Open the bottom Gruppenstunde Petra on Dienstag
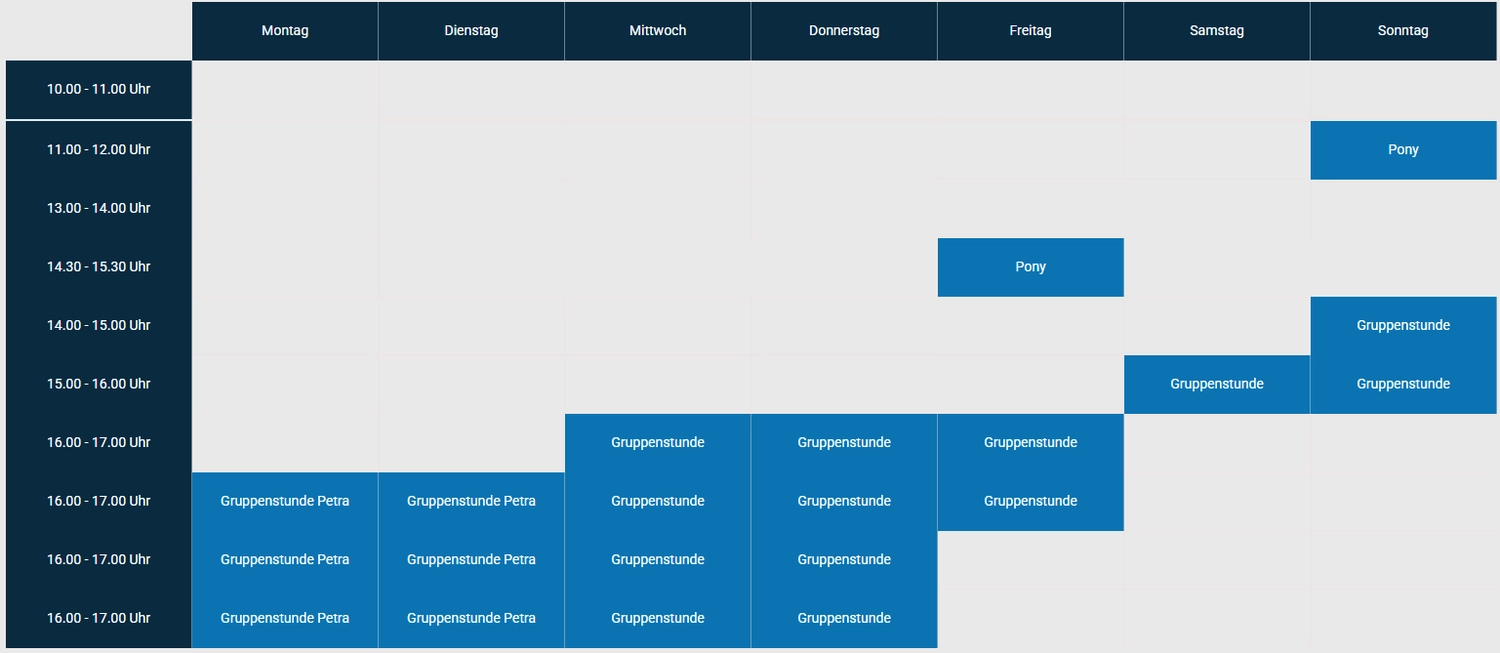The image size is (1500, 653). pyautogui.click(x=471, y=618)
